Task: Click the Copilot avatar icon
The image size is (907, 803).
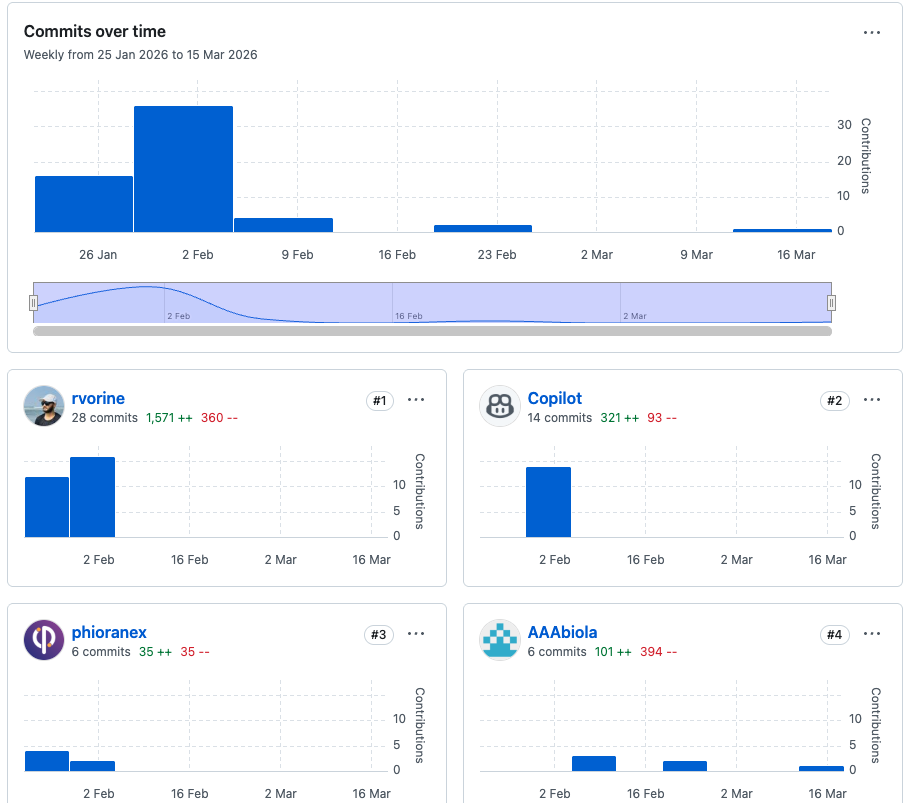Action: pos(499,406)
